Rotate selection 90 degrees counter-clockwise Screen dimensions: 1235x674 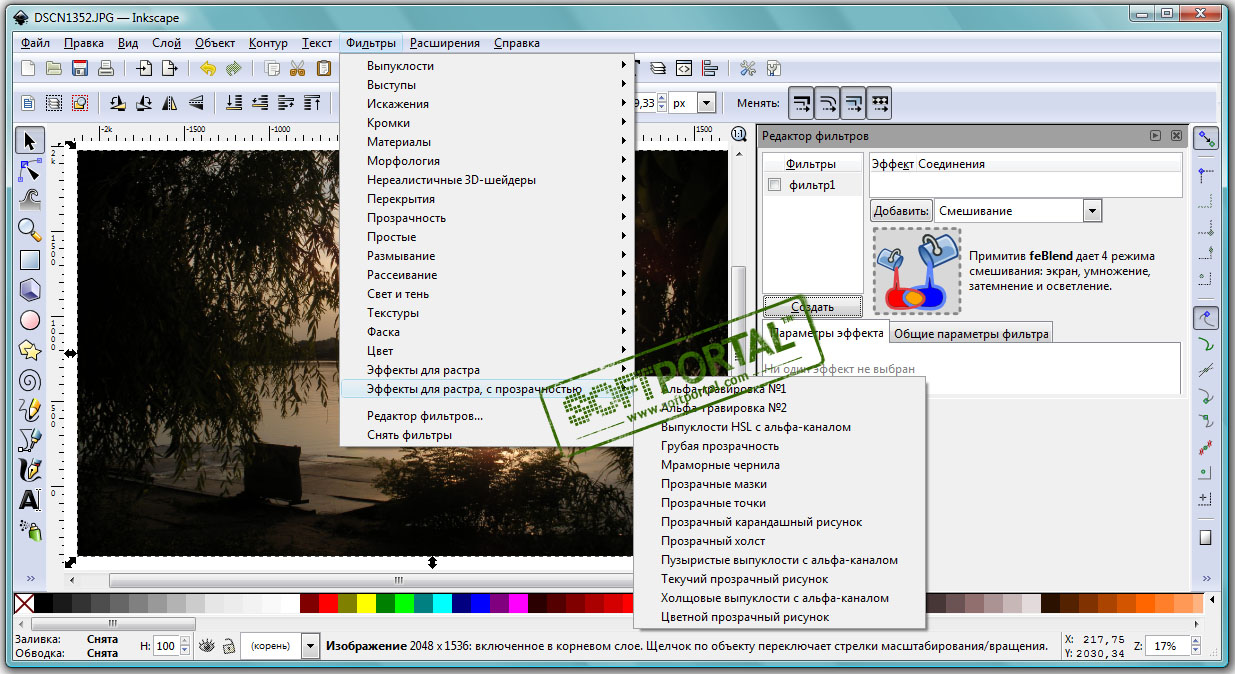(x=118, y=102)
